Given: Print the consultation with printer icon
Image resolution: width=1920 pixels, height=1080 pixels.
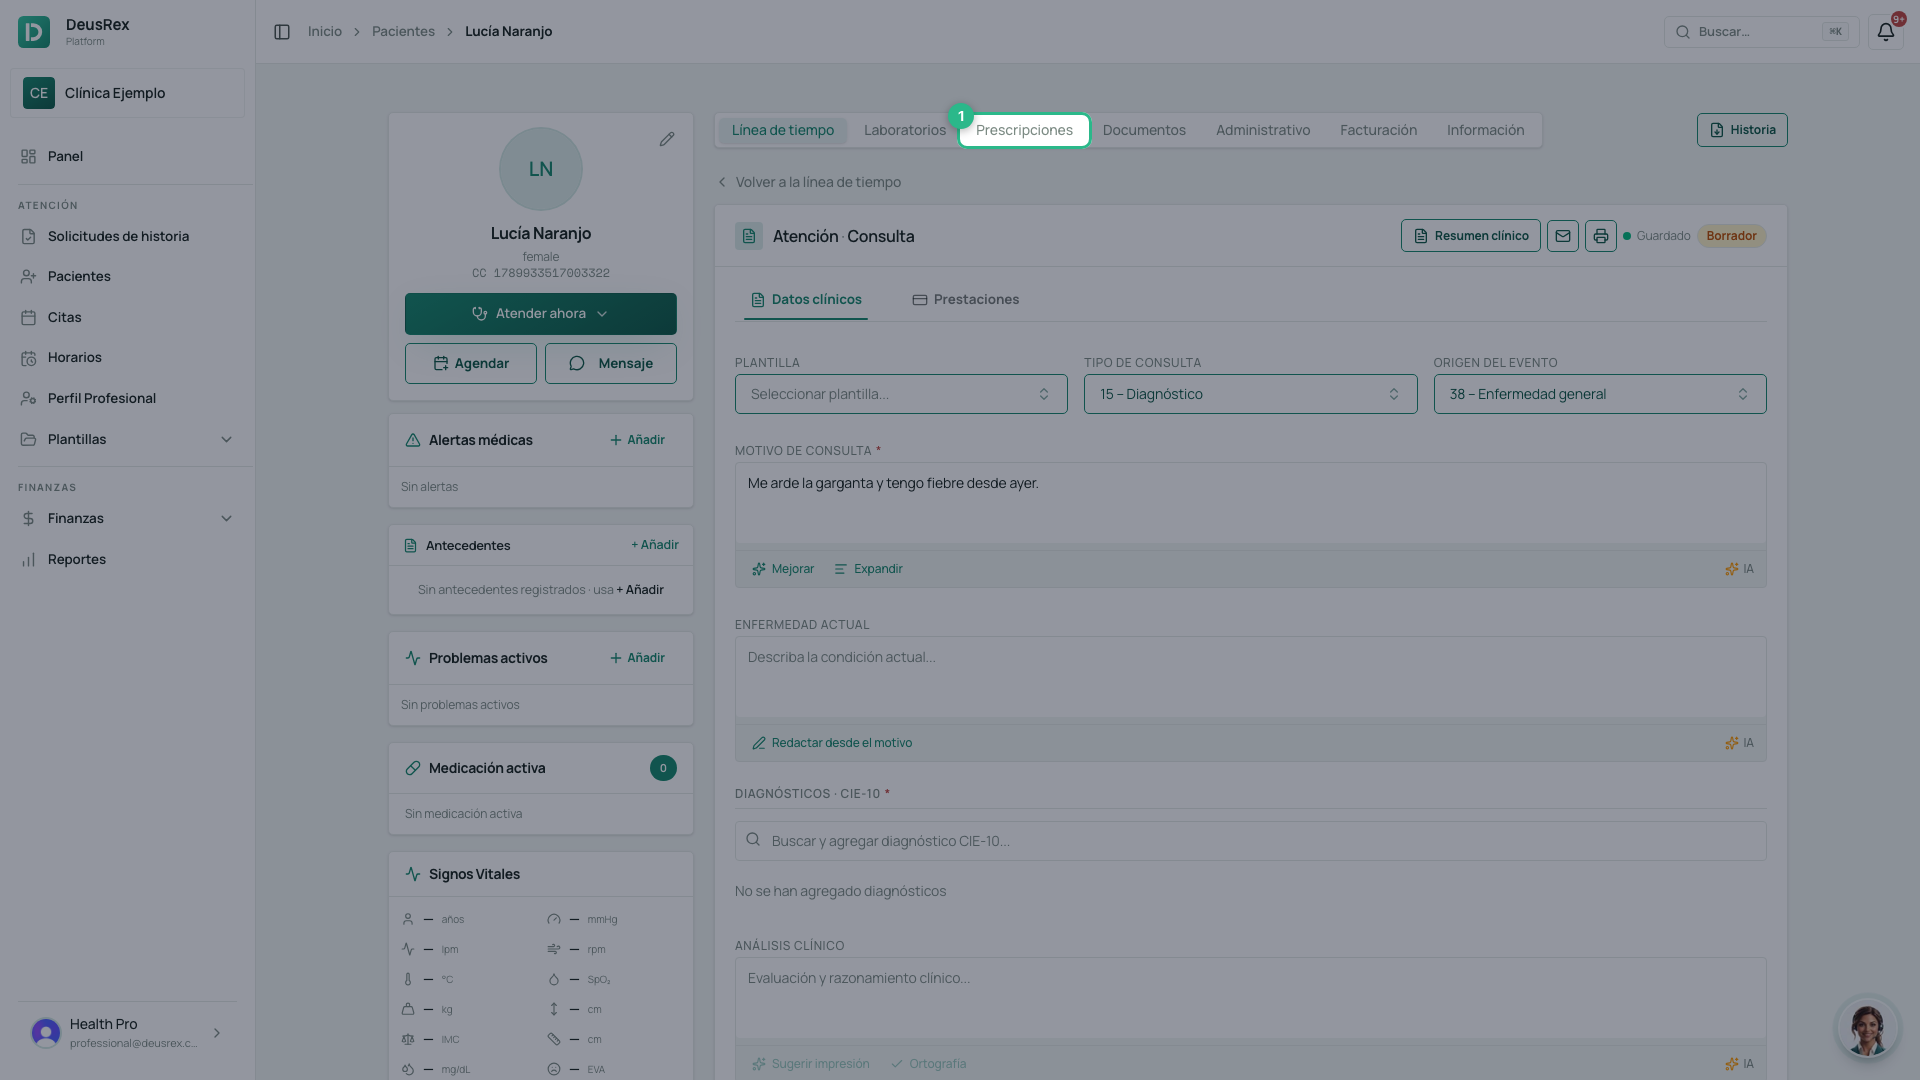Looking at the screenshot, I should [1601, 236].
